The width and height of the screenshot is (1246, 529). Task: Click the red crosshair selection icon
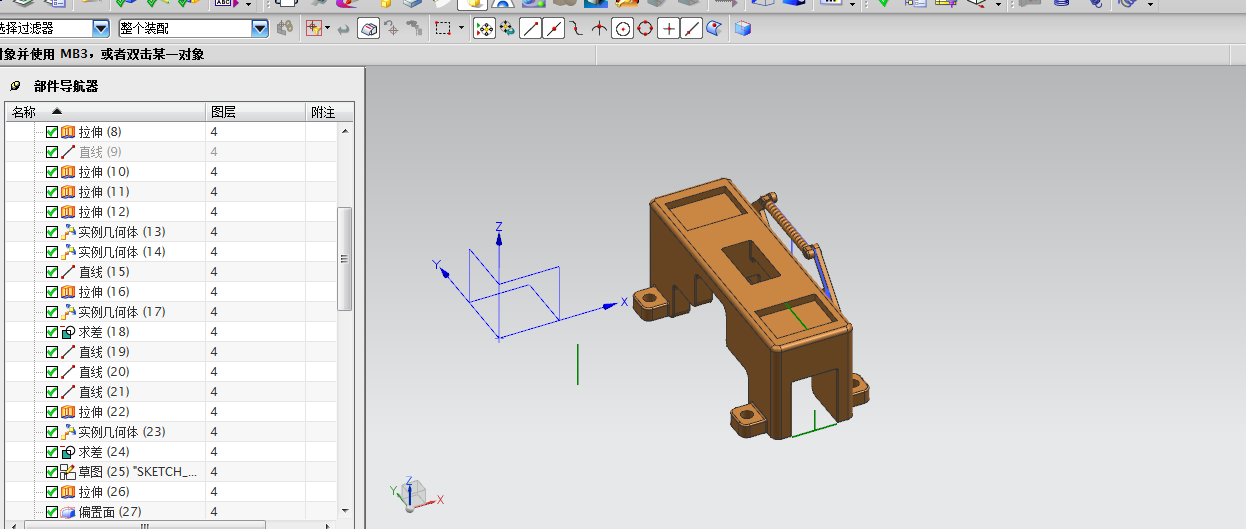(314, 29)
